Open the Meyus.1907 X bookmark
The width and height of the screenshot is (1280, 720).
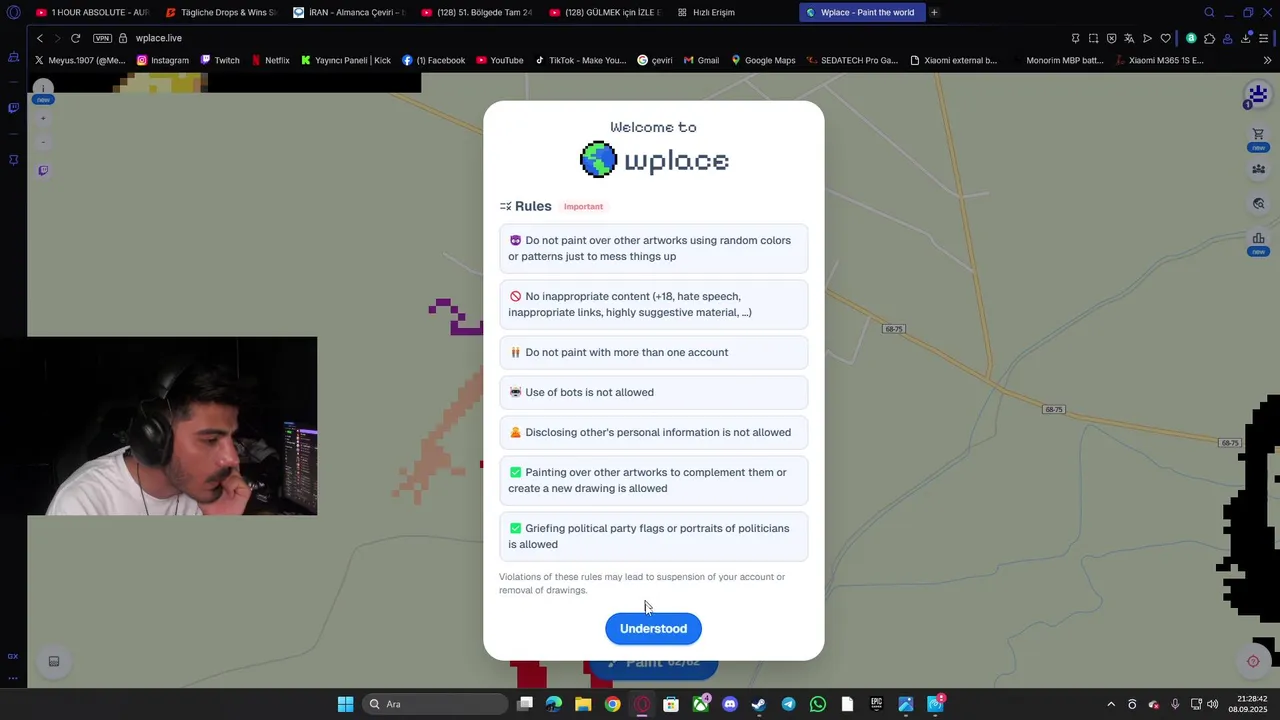(x=80, y=60)
